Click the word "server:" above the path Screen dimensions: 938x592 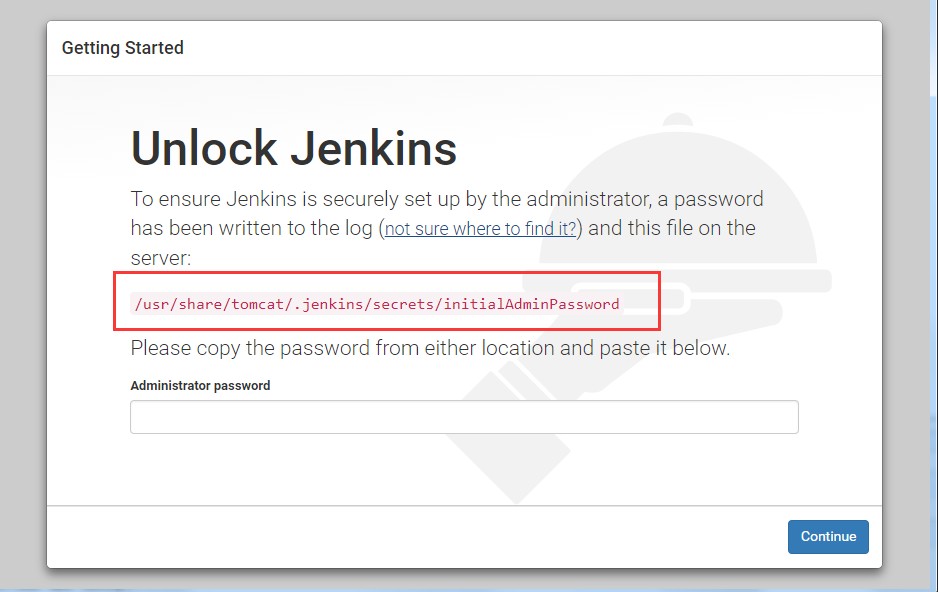click(160, 258)
